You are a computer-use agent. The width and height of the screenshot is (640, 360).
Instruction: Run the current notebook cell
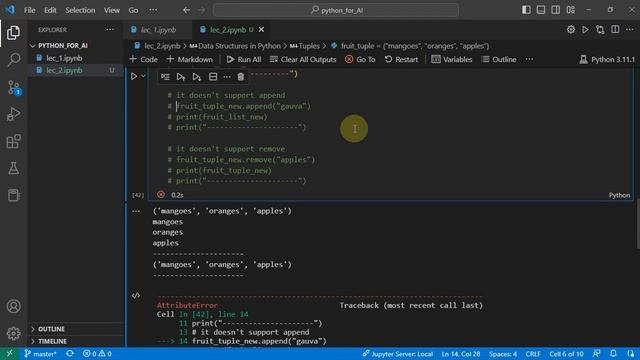tap(134, 76)
